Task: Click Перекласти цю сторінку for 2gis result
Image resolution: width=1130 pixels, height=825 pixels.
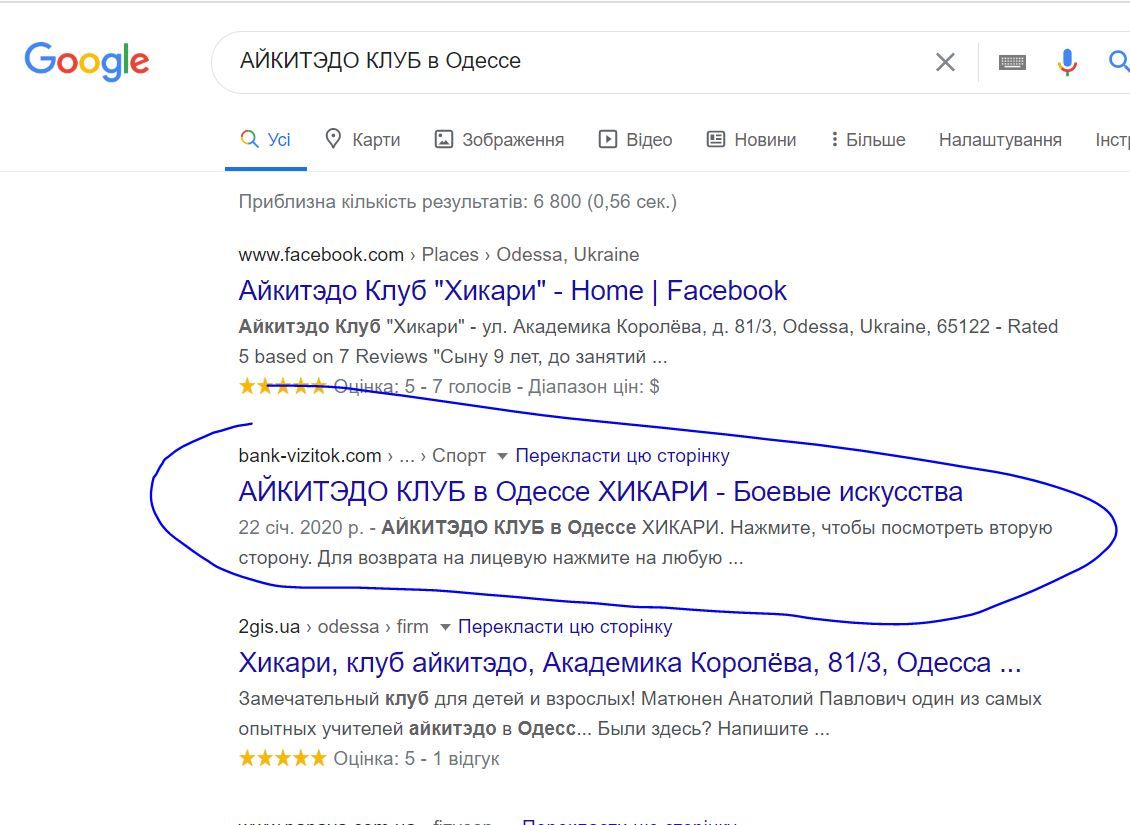Action: coord(565,627)
